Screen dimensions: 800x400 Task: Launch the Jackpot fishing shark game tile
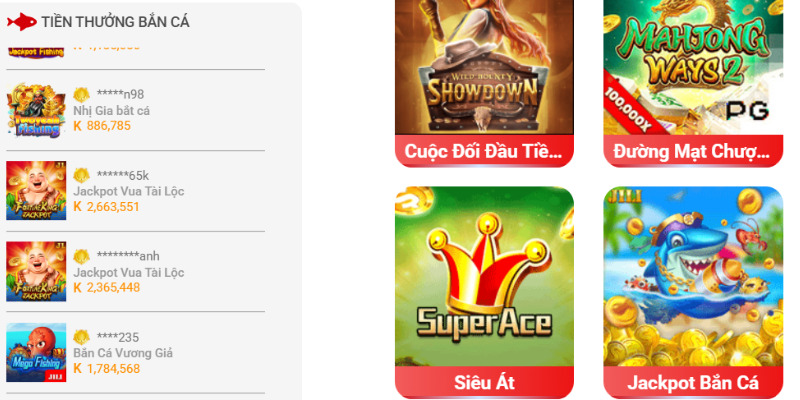pyautogui.click(x=693, y=276)
